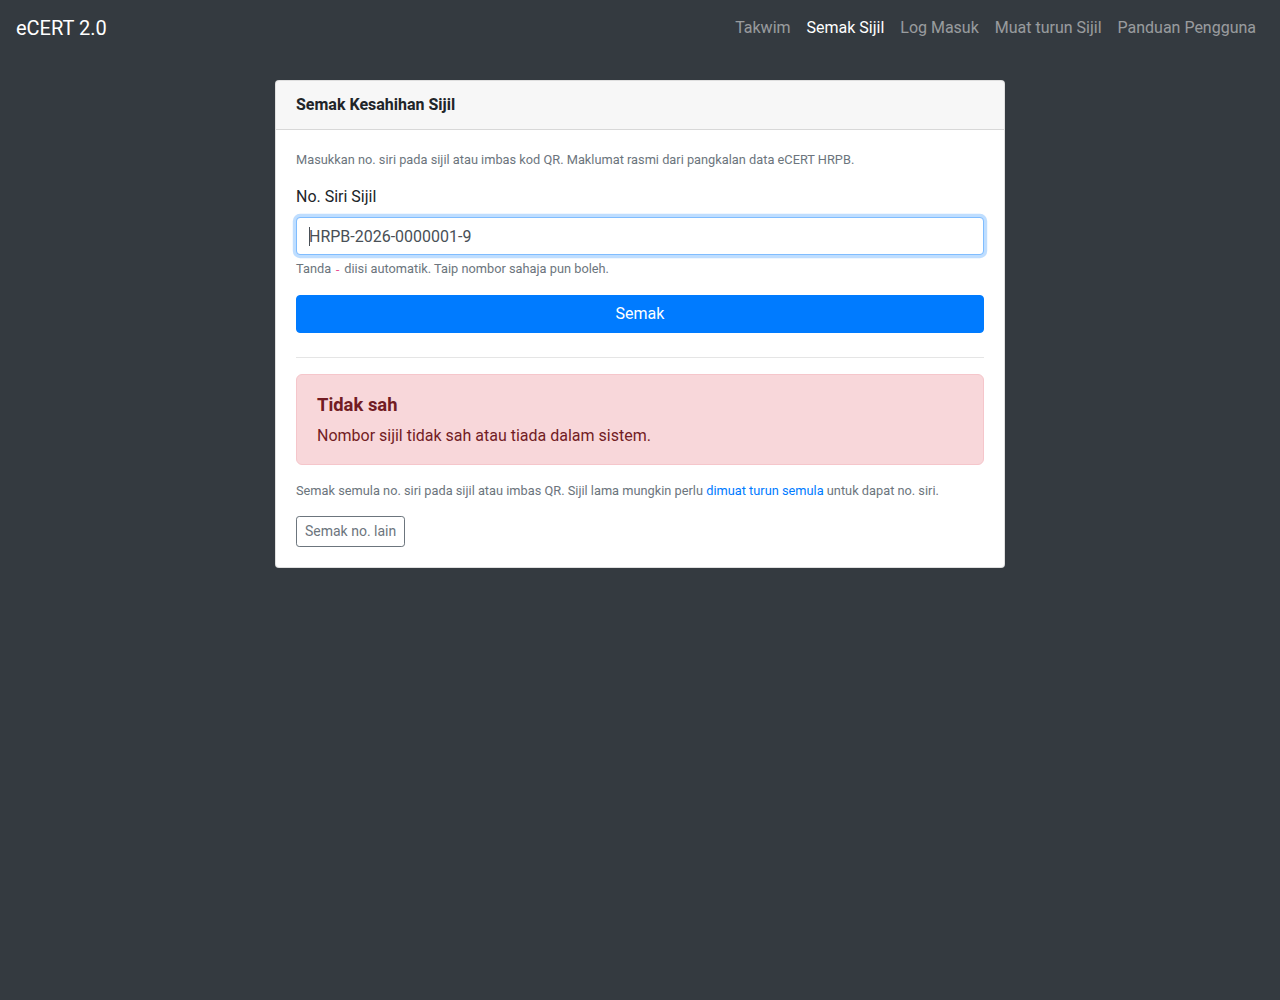Open the Log Masuk page
This screenshot has width=1280, height=1000.
pyautogui.click(x=939, y=28)
